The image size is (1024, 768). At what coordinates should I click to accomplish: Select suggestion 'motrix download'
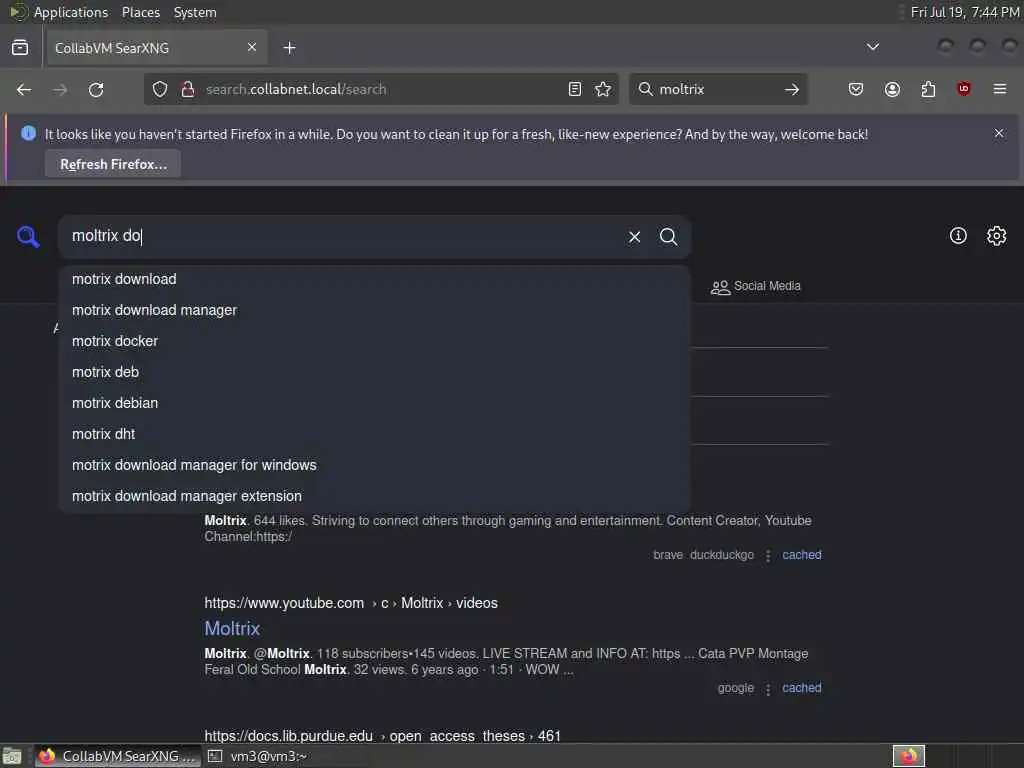[374, 279]
